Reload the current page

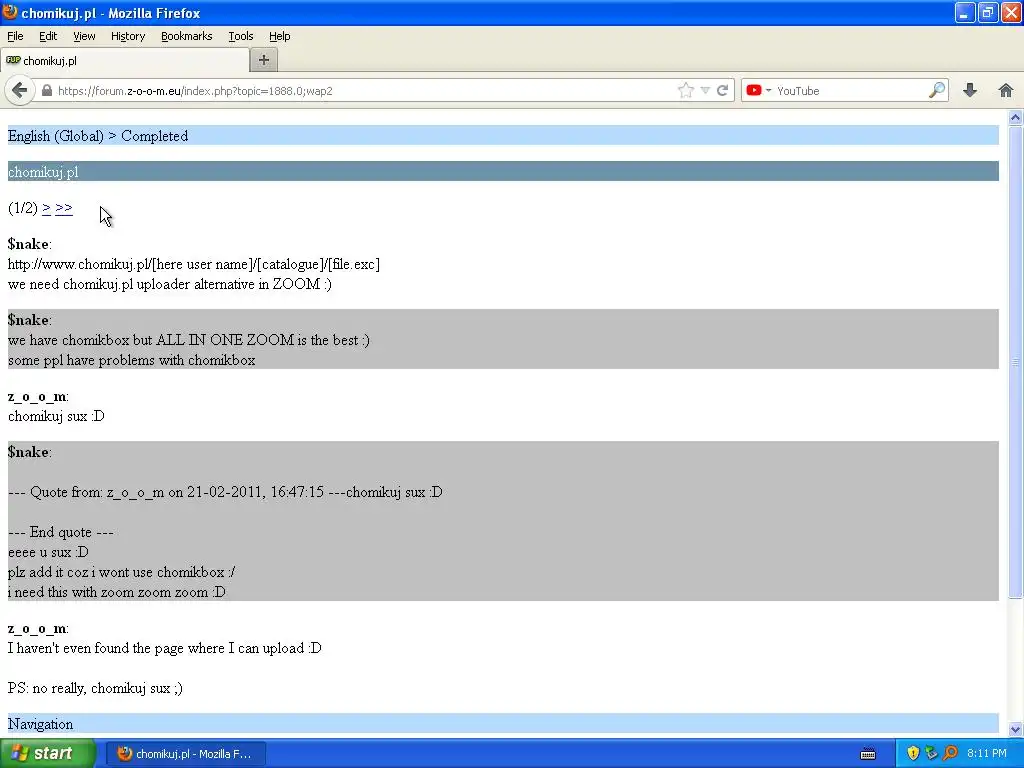[722, 91]
